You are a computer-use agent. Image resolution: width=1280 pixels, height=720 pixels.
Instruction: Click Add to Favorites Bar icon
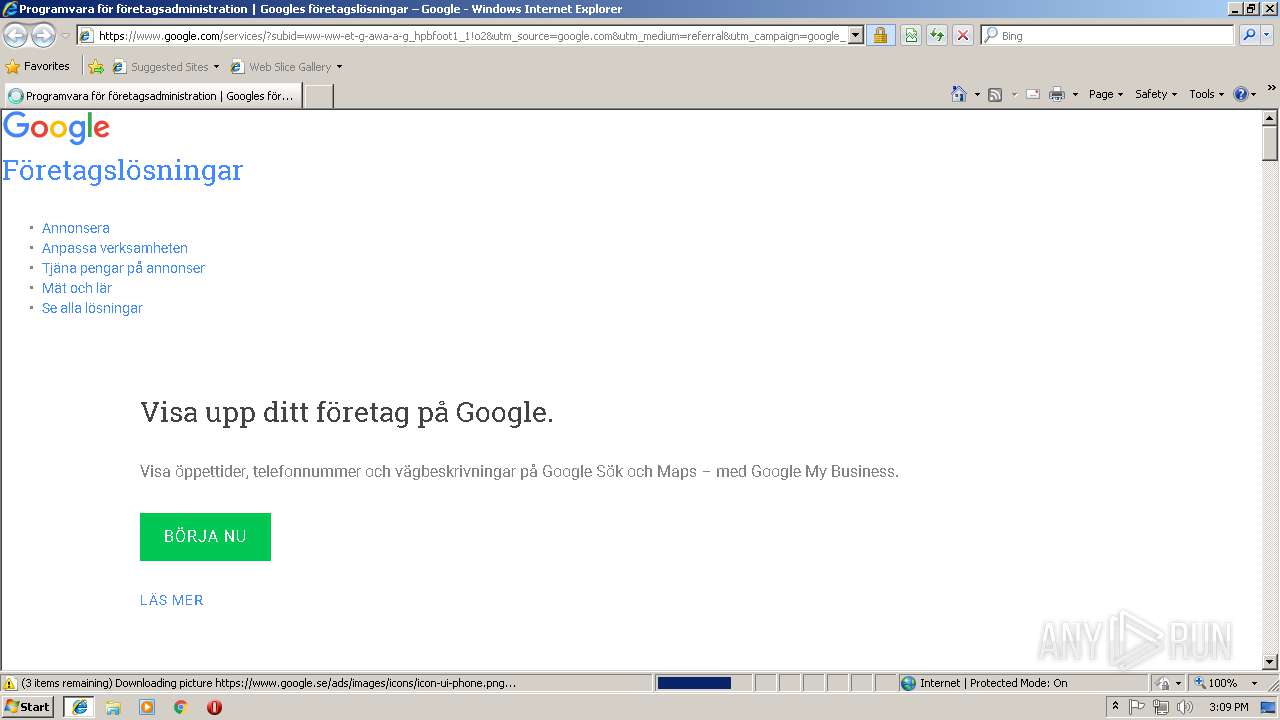96,67
